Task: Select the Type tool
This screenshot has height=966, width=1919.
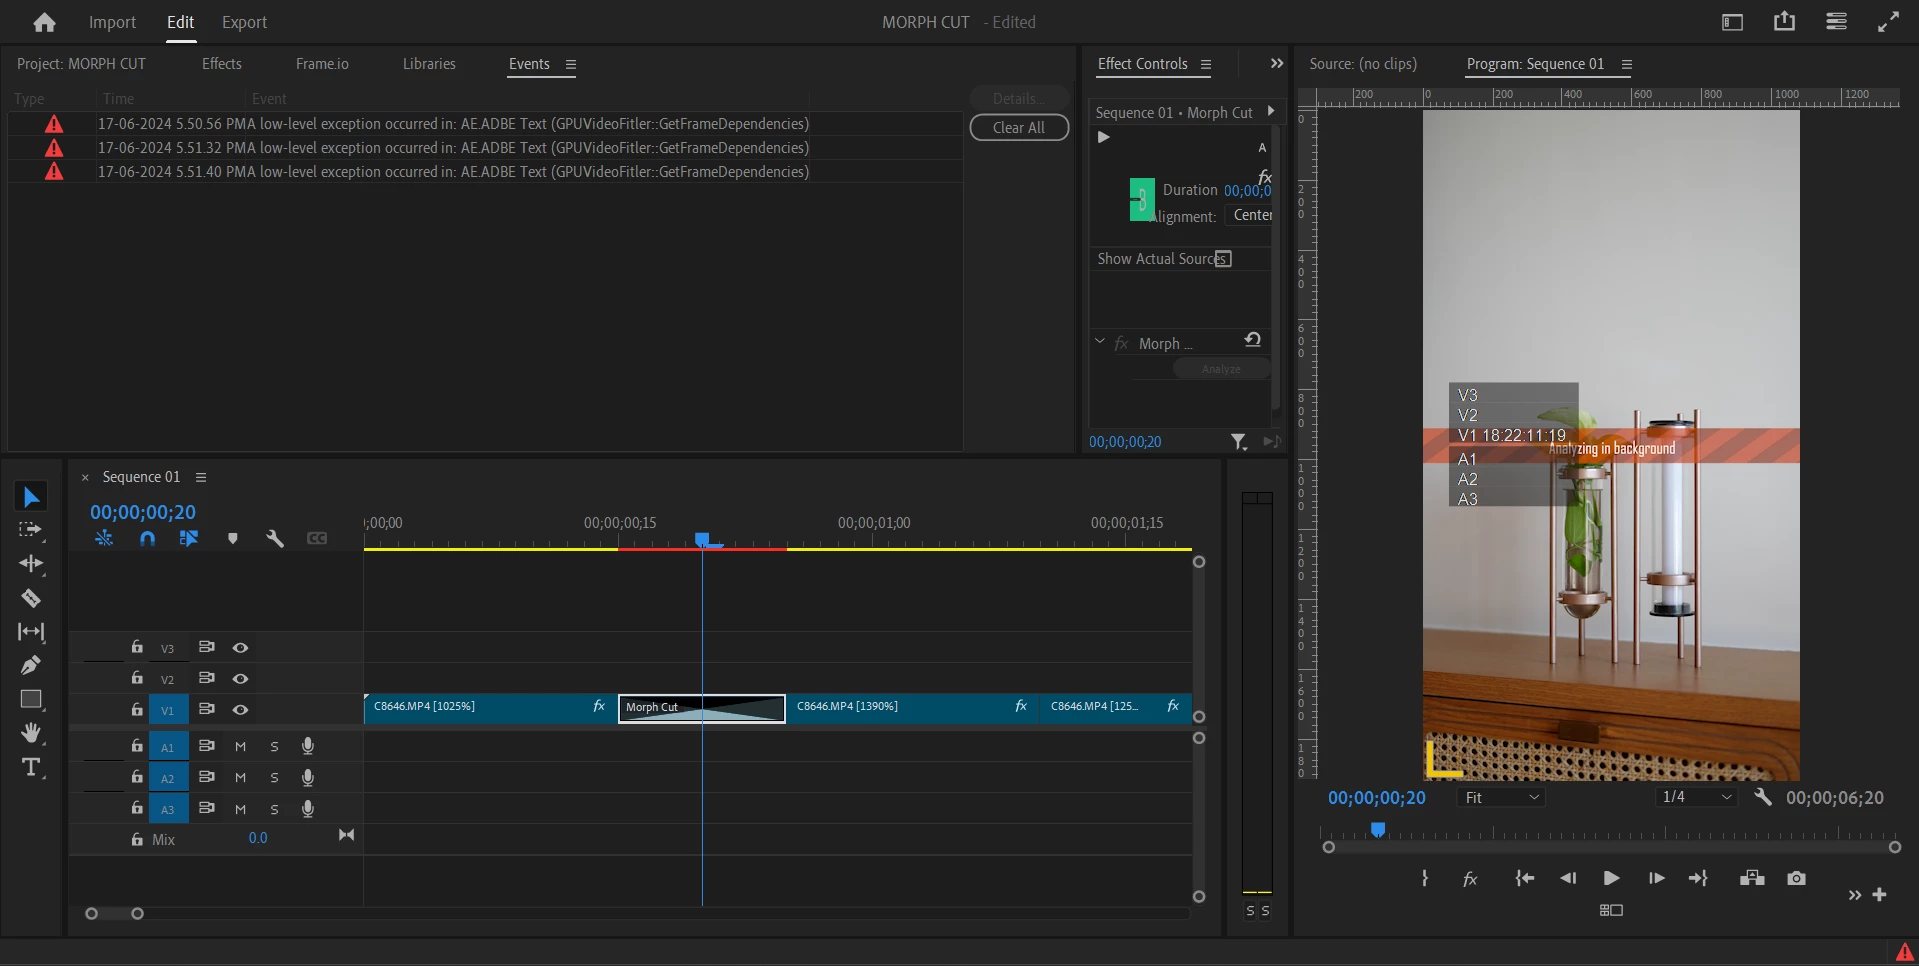Action: click(31, 767)
